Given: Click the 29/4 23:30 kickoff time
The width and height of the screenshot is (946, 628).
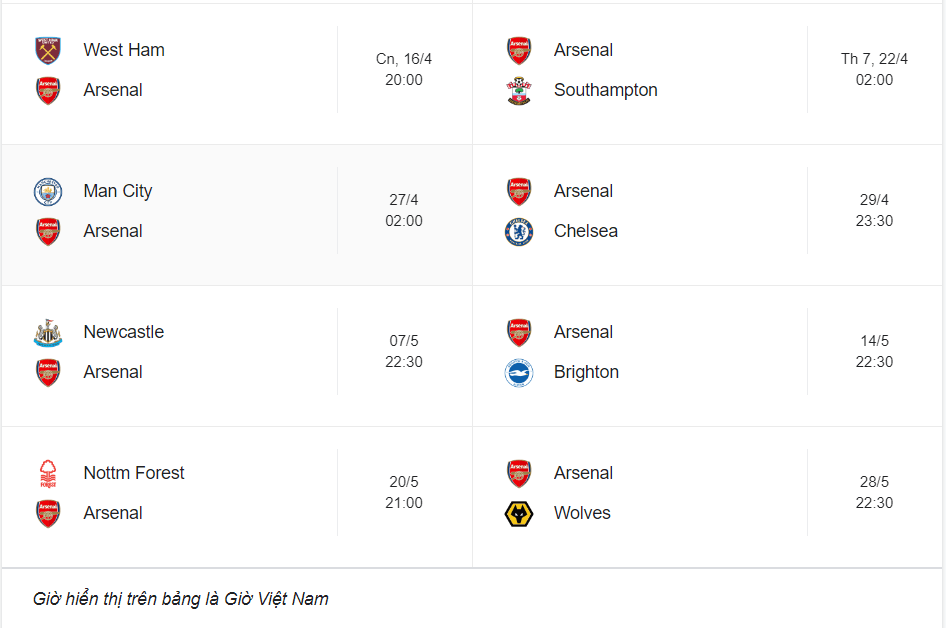Looking at the screenshot, I should pyautogui.click(x=874, y=211).
